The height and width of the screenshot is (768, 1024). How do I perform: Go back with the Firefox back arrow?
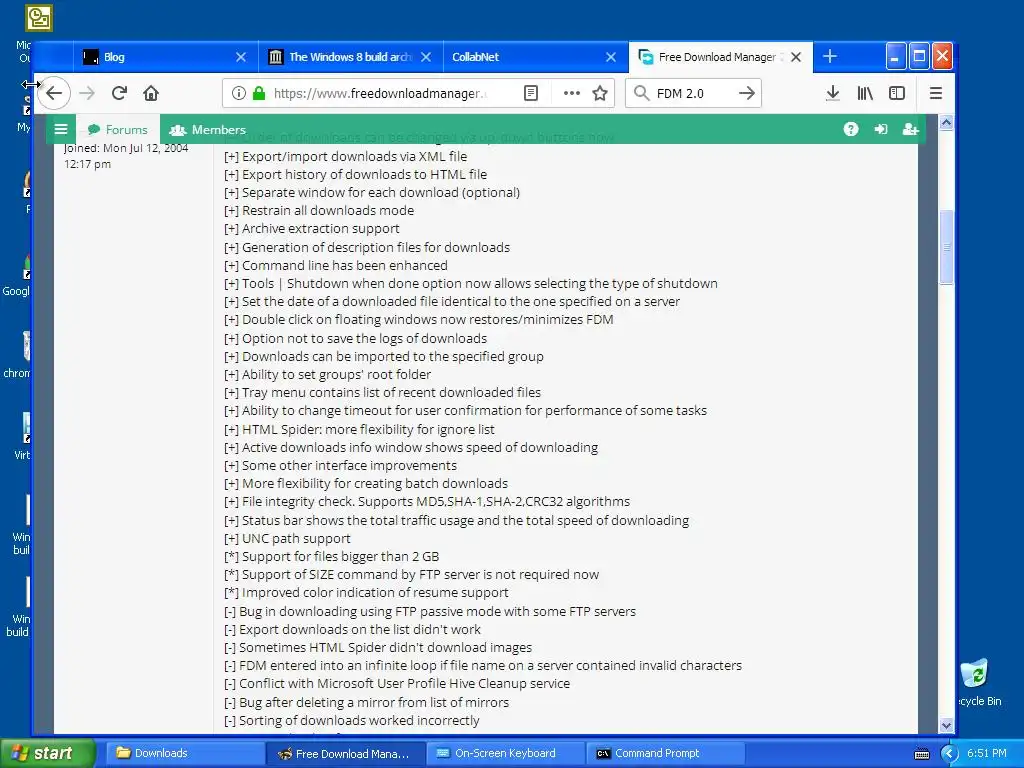tap(54, 93)
